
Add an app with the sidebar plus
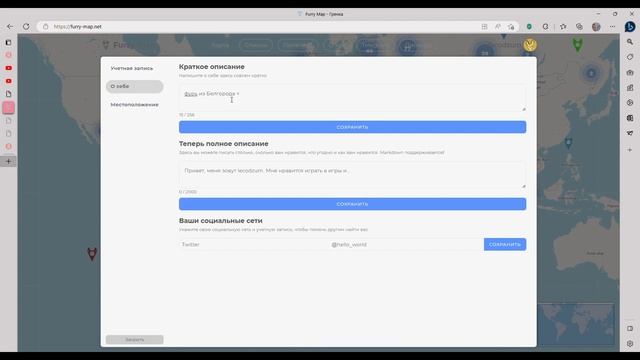point(630,150)
